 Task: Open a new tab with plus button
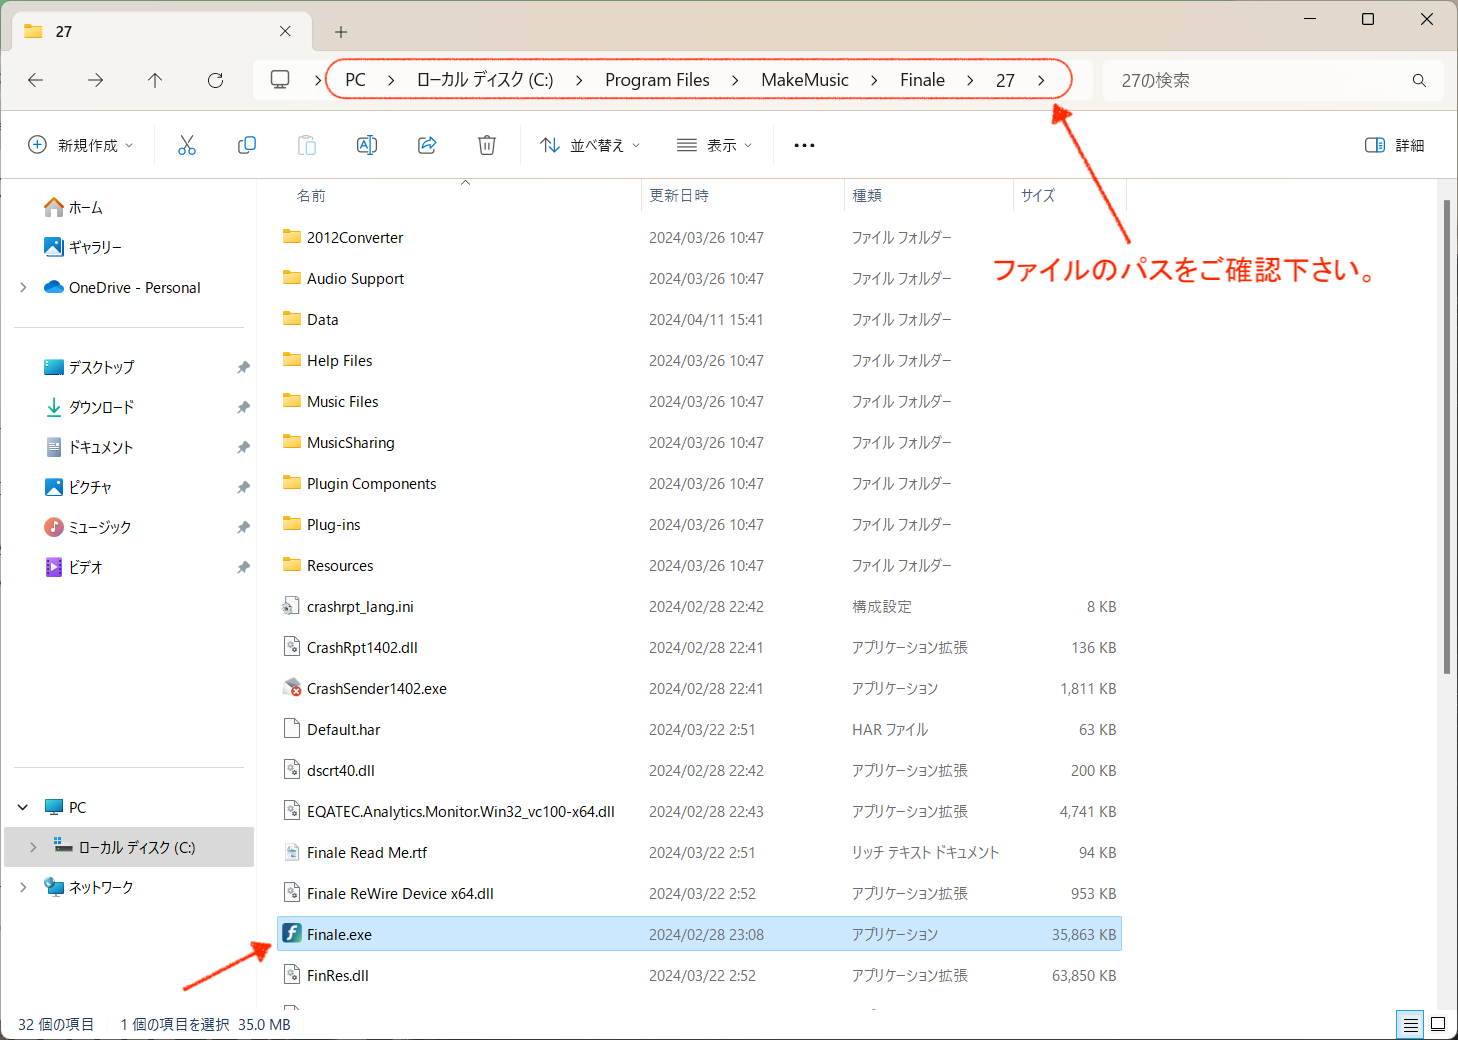click(x=341, y=32)
